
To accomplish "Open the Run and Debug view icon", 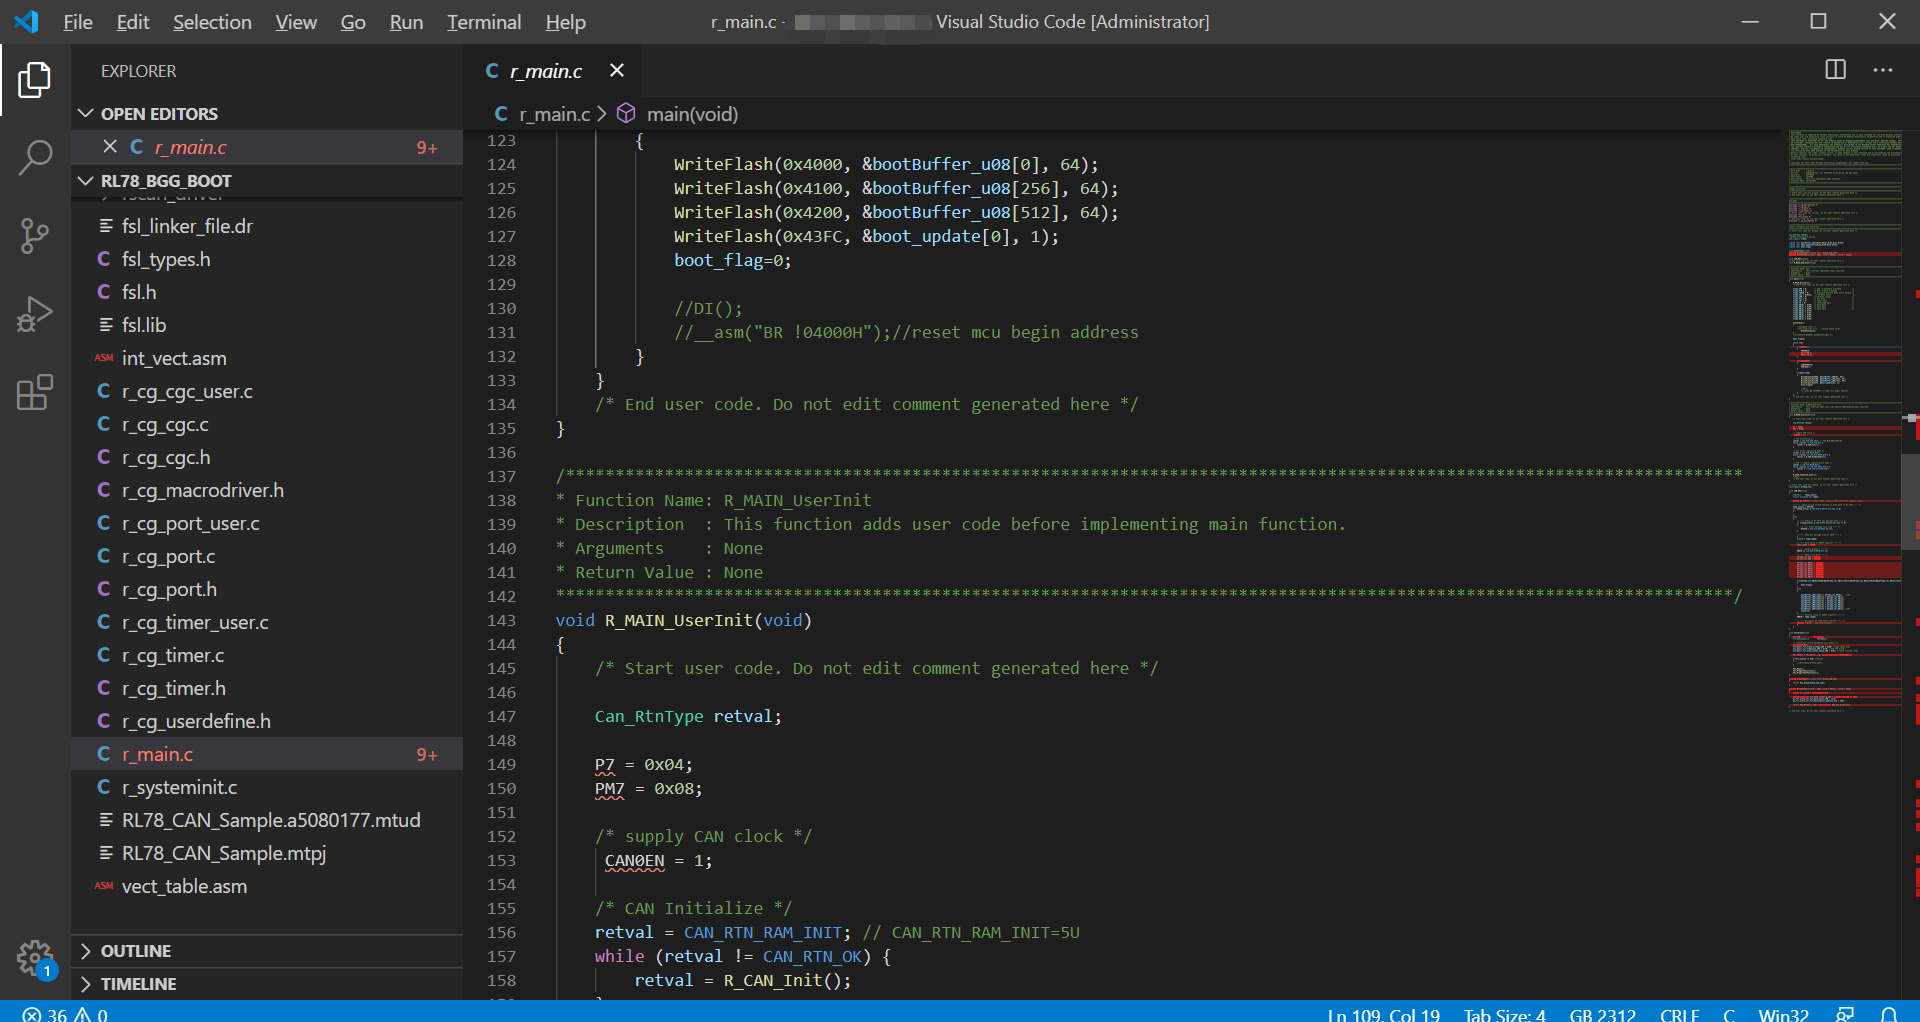I will pos(35,314).
